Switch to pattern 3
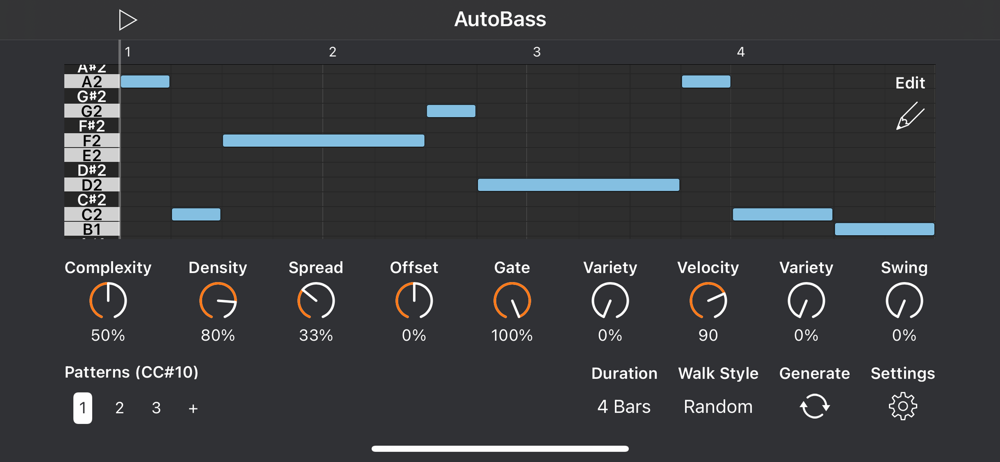This screenshot has height=462, width=1000. point(156,408)
